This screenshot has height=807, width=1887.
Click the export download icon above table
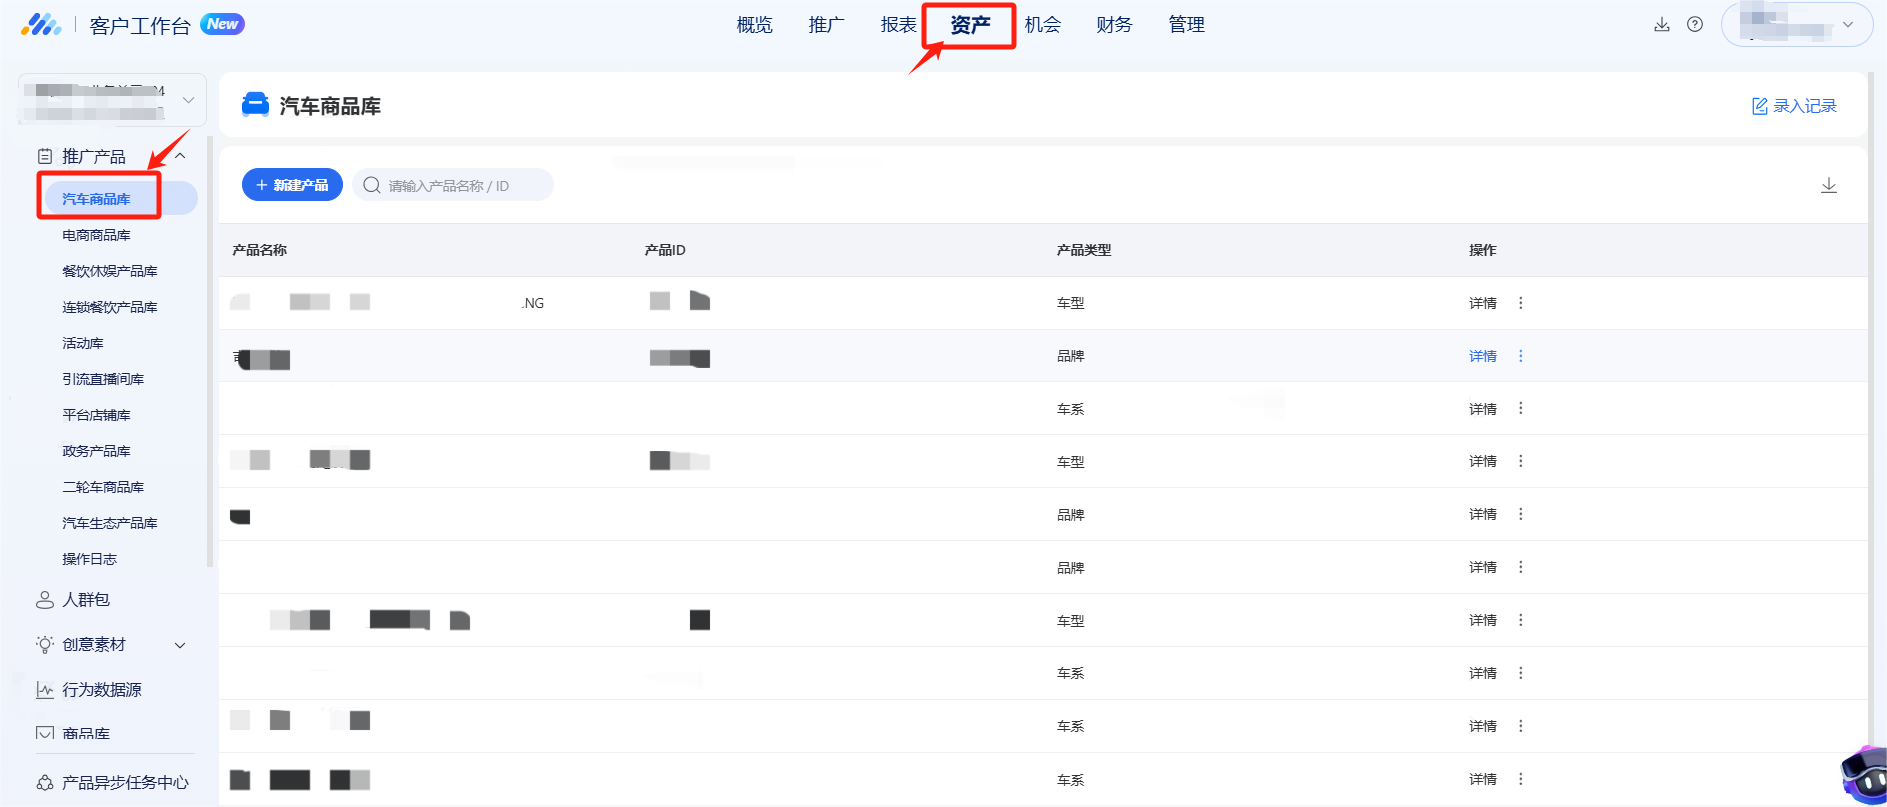pos(1829,185)
